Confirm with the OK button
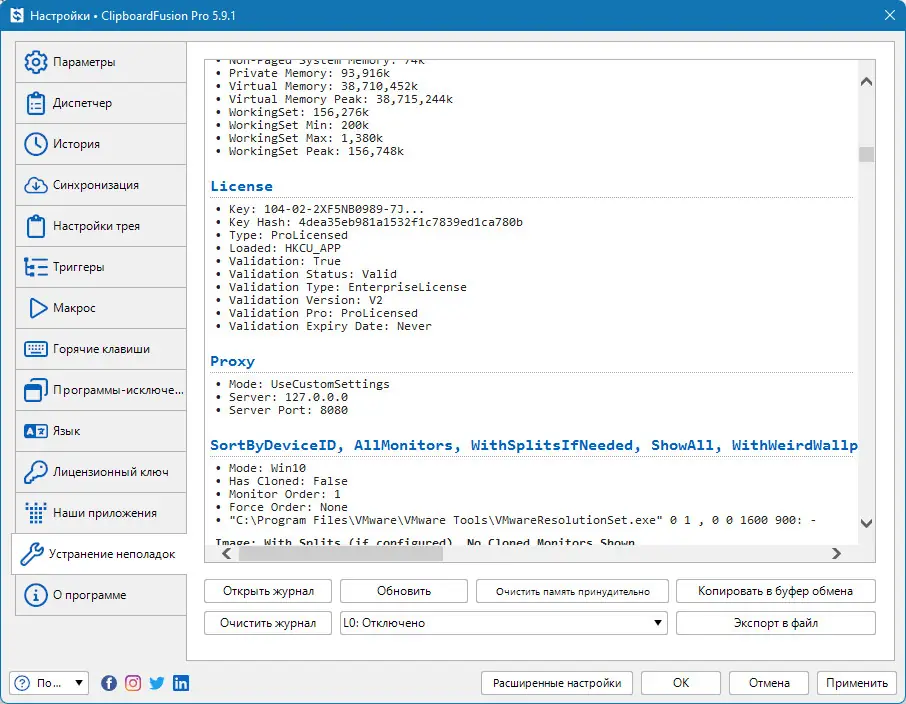Screen dimensions: 906x704 (x=681, y=683)
